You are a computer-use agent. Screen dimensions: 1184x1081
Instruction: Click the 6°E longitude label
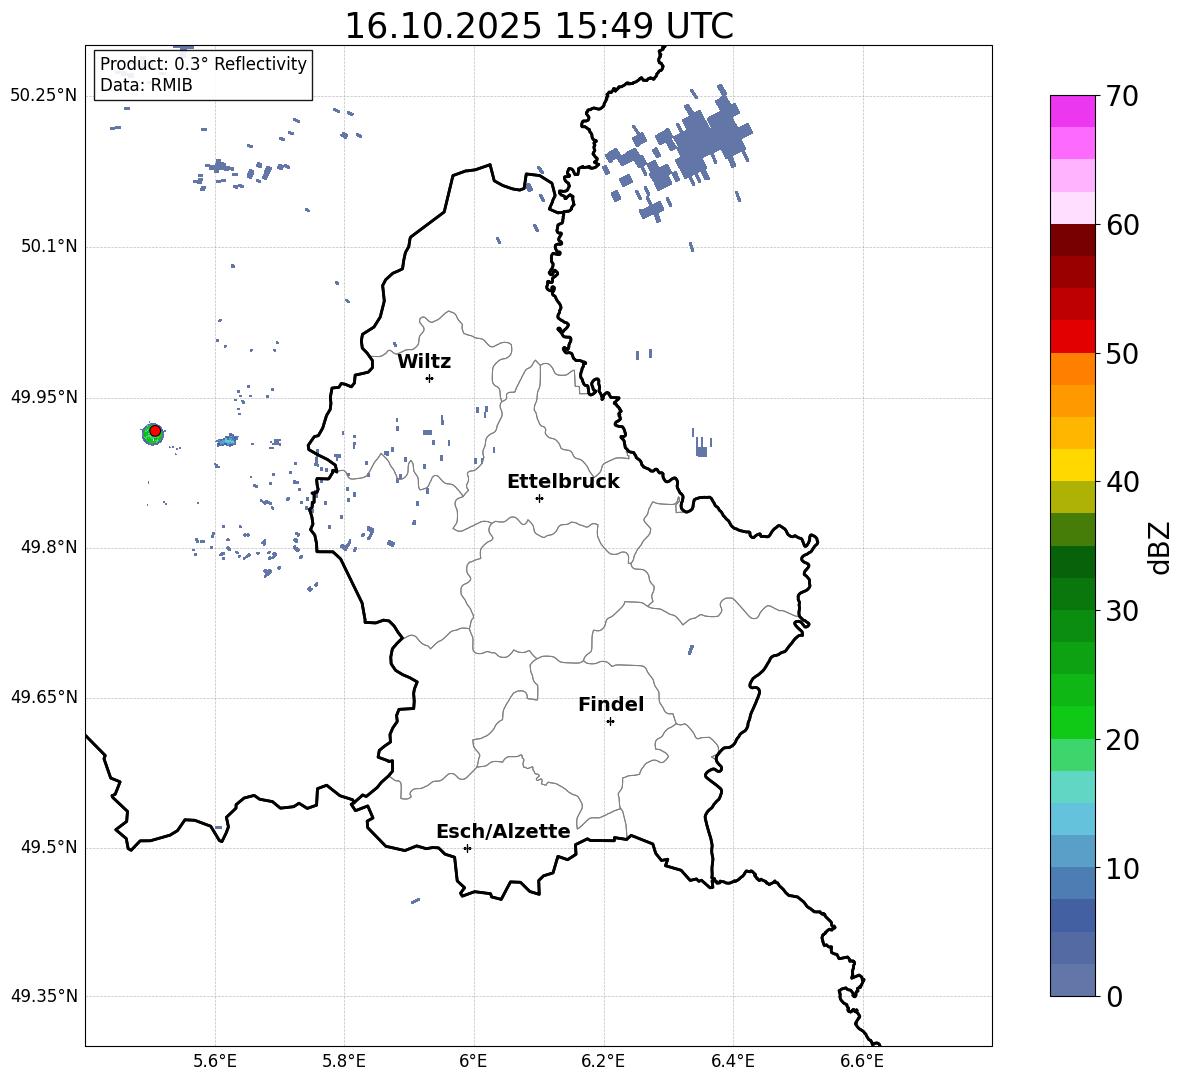(473, 1061)
